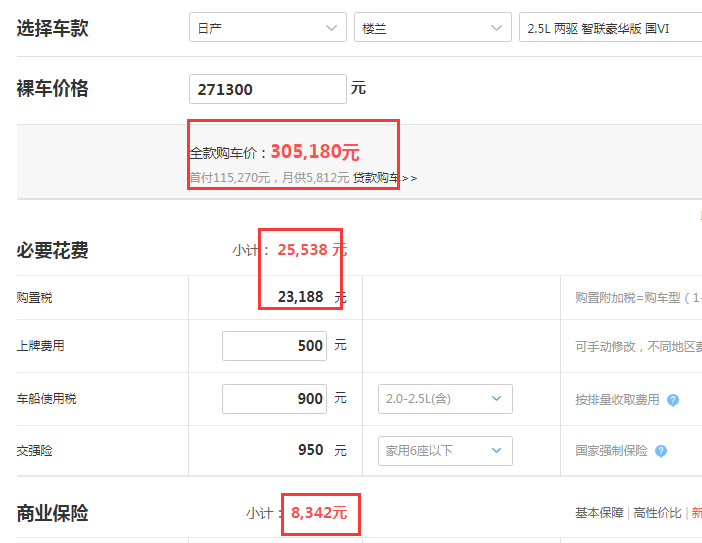The height and width of the screenshot is (543, 702).
Task: Click the 裸车价格 input field showing 271300
Action: point(268,89)
